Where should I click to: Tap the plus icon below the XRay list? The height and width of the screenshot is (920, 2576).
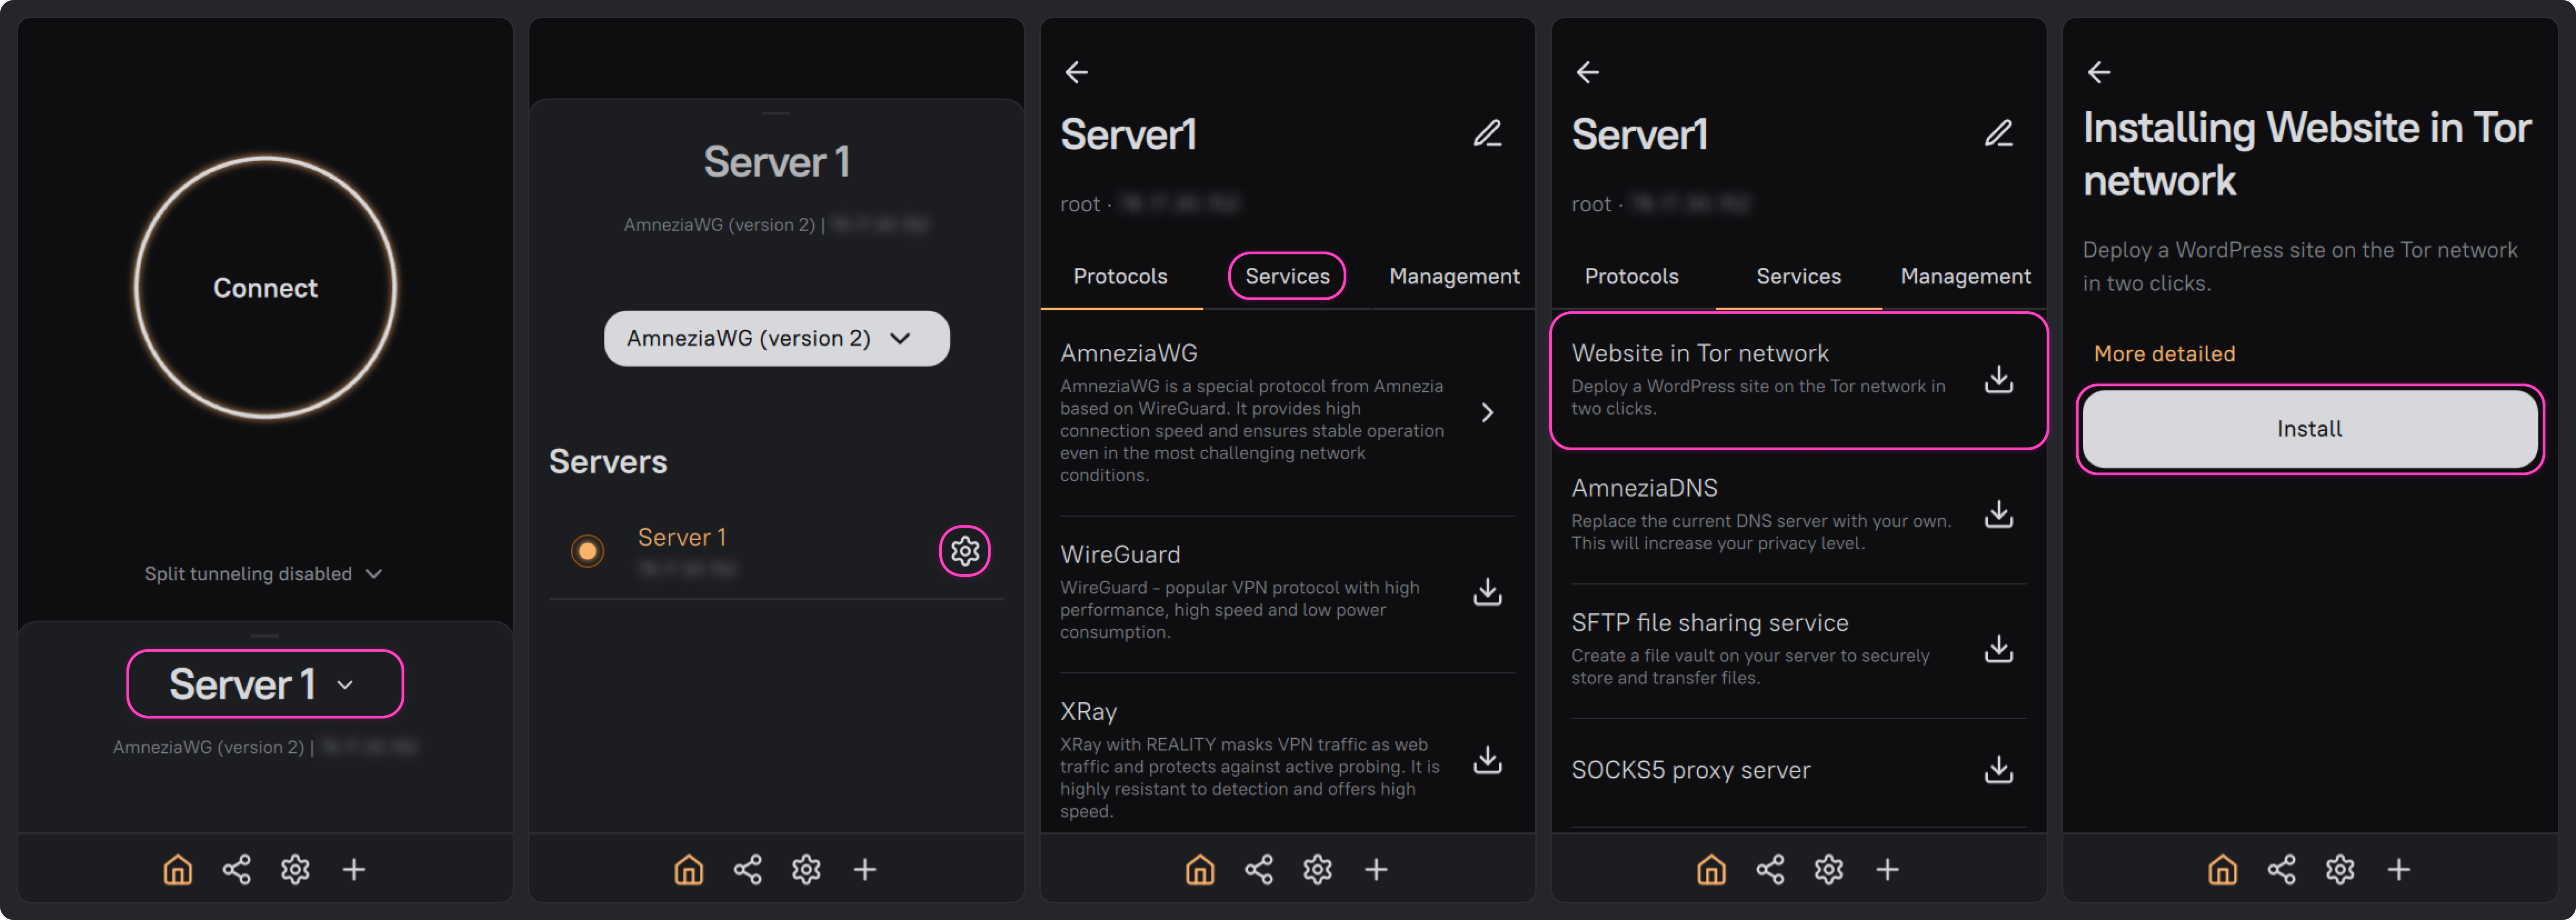pos(1376,869)
